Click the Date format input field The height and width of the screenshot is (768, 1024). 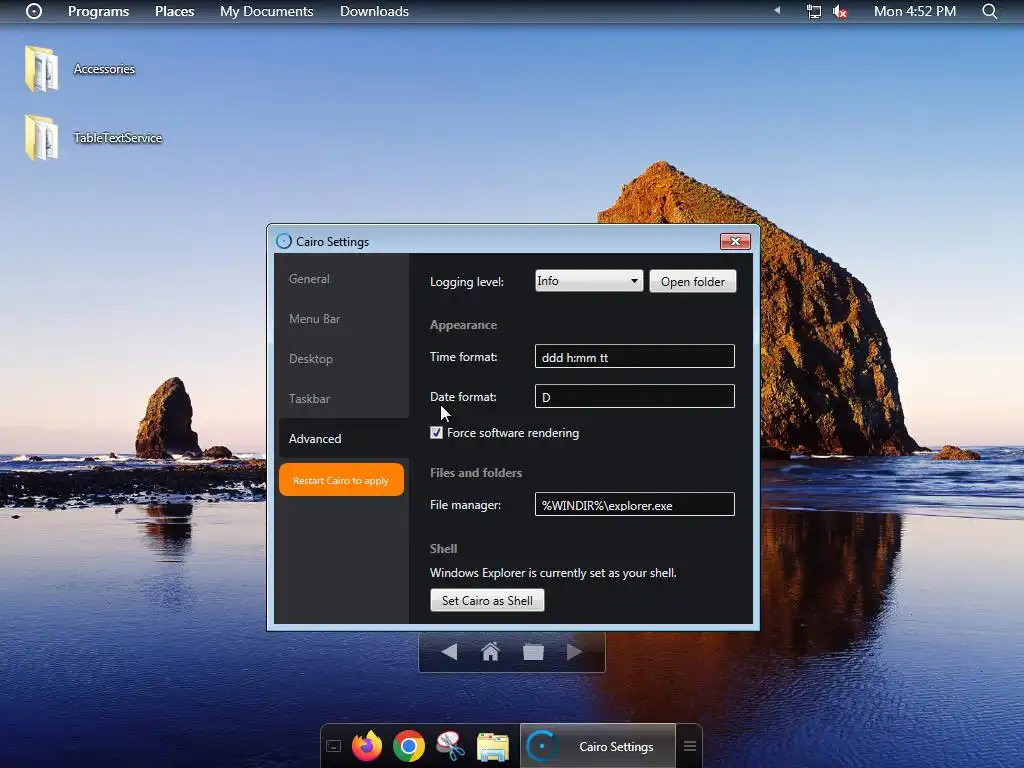point(634,396)
